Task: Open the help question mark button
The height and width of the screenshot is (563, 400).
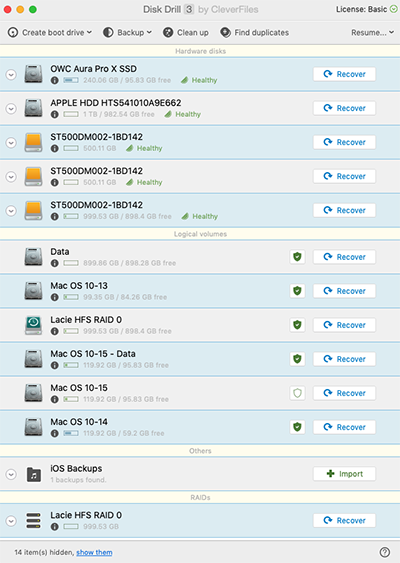Action: click(x=385, y=552)
